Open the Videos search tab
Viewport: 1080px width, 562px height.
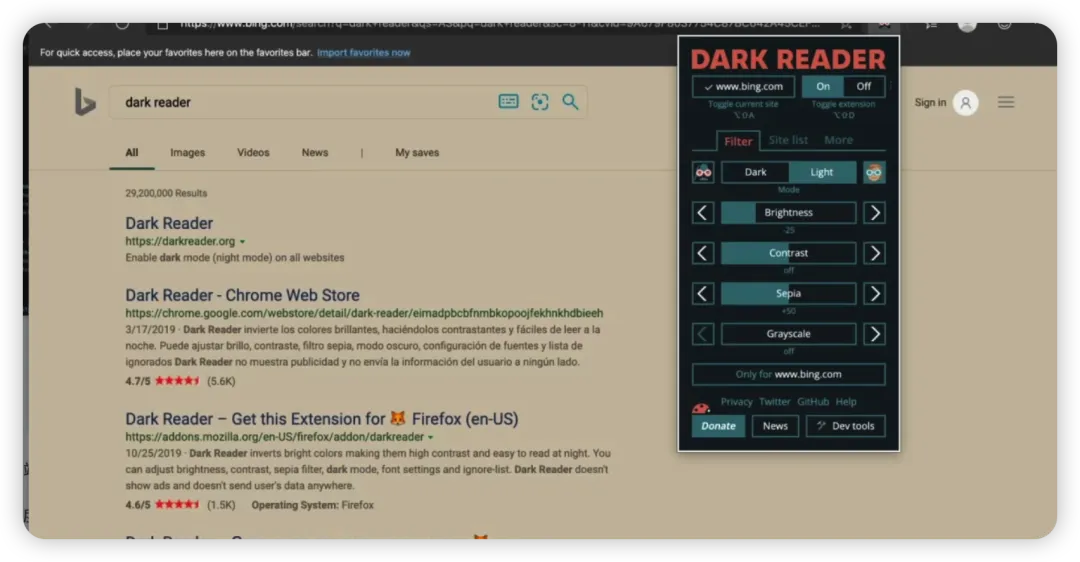tap(253, 153)
